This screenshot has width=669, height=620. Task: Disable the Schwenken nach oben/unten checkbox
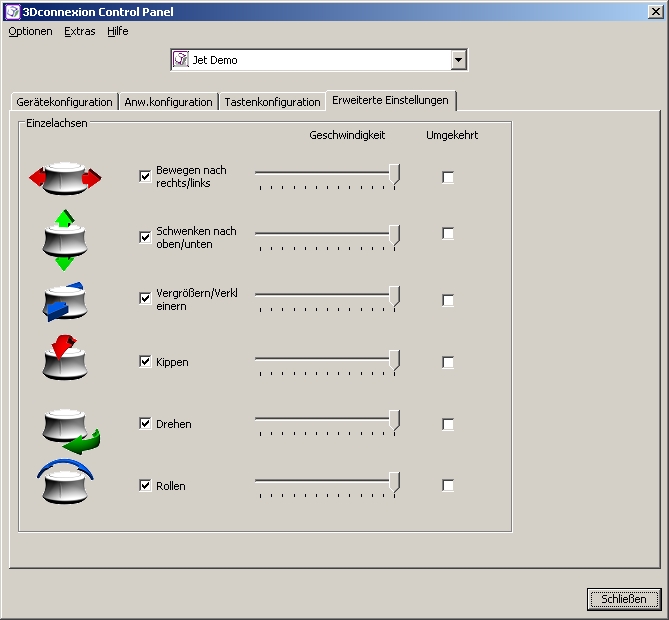click(145, 237)
